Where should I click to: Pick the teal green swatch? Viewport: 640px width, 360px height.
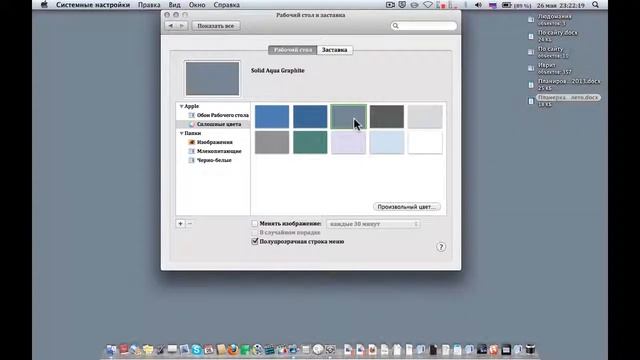[x=310, y=142]
